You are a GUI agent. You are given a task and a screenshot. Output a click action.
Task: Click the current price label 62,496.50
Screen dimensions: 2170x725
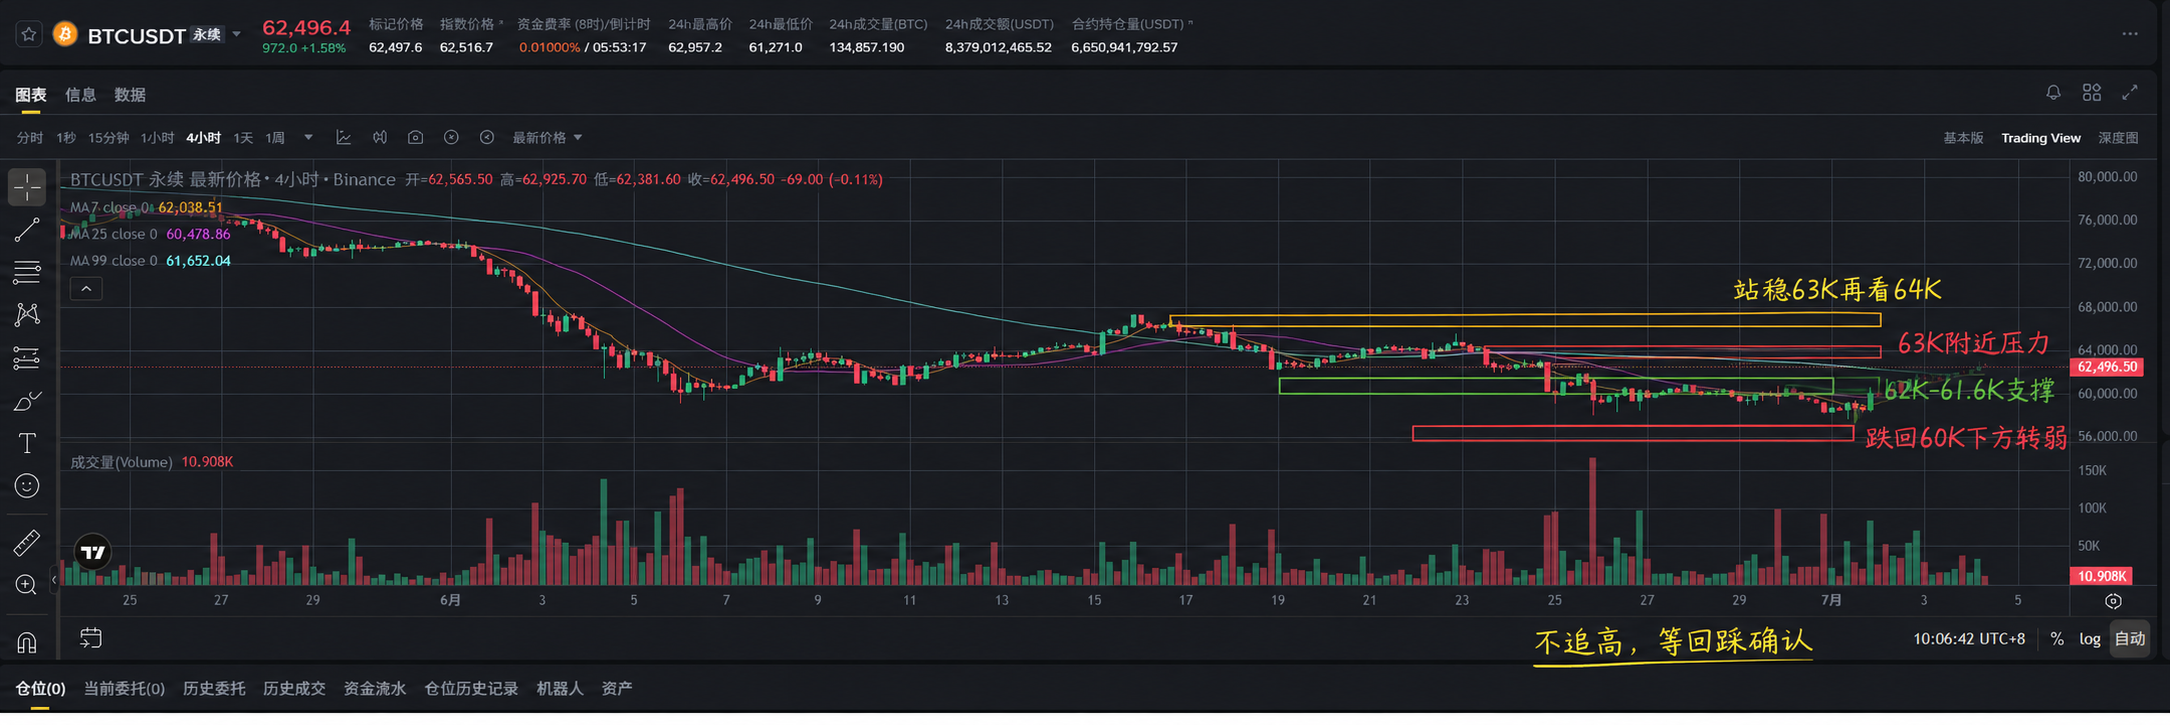[2106, 367]
